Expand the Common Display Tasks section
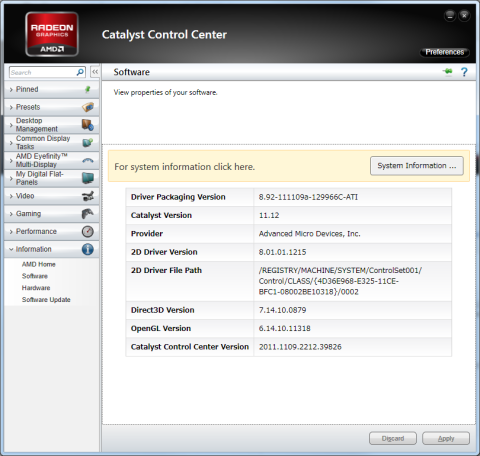 [52, 143]
